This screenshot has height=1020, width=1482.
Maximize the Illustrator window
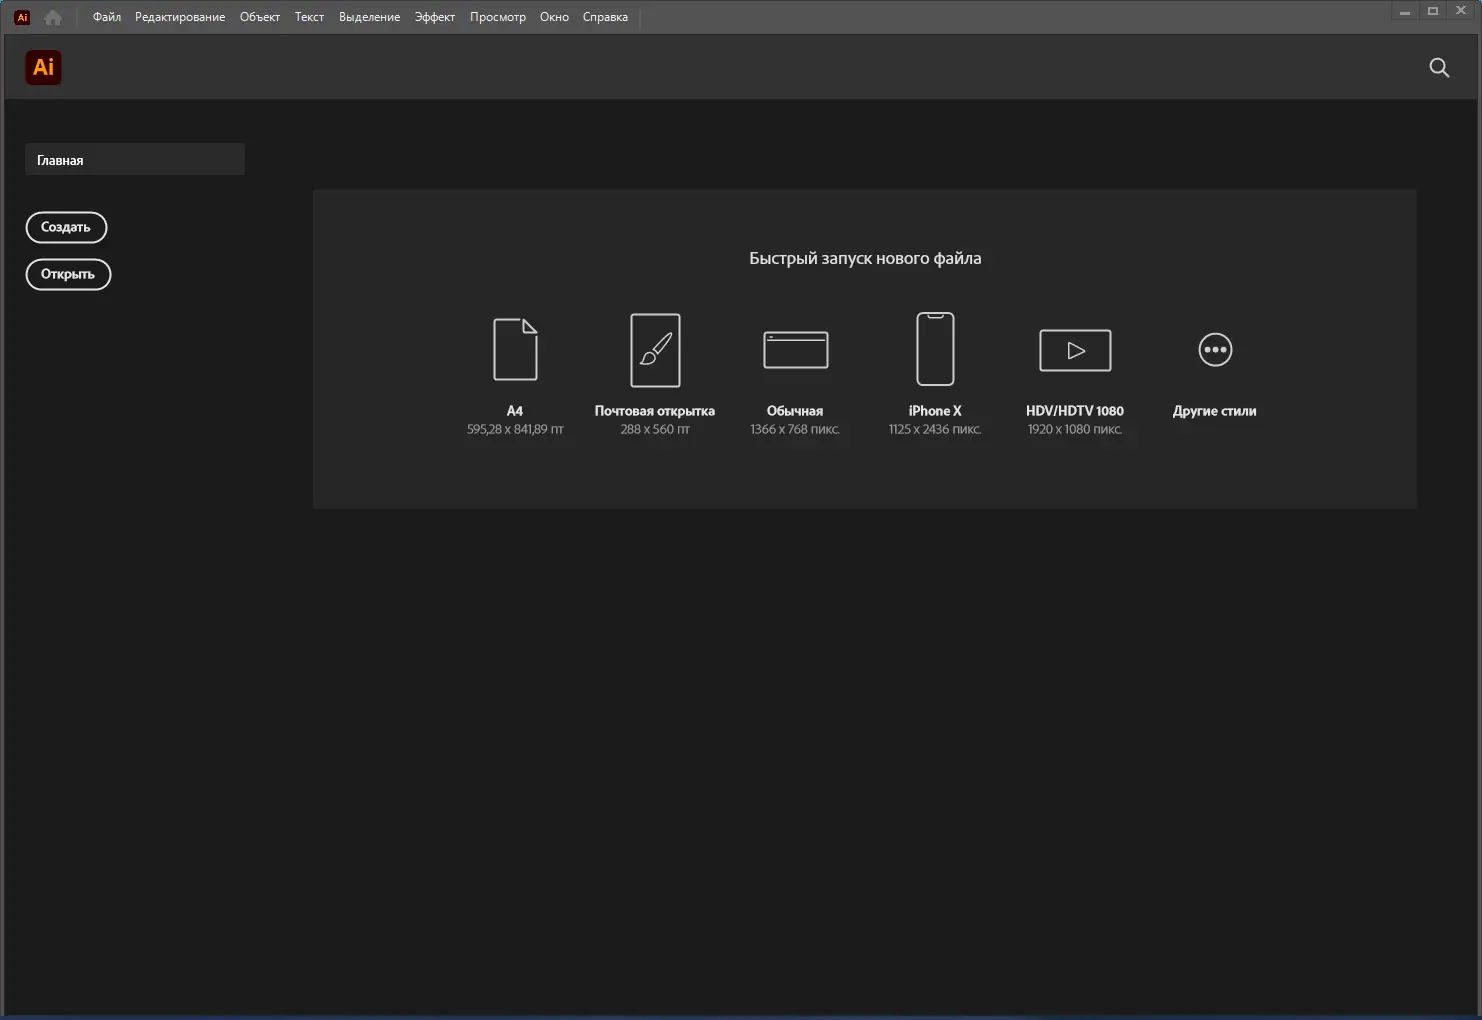coord(1433,12)
